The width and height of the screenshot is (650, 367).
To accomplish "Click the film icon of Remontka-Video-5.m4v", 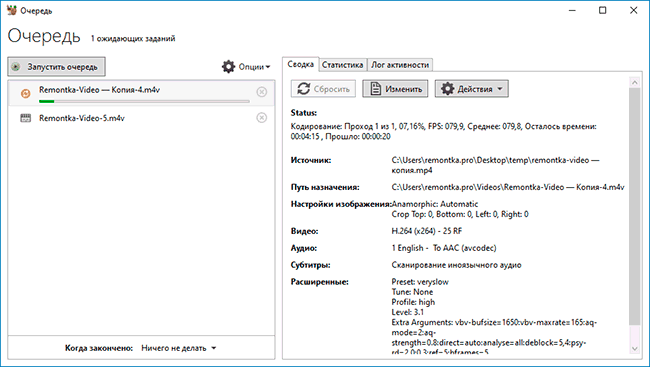I will (26, 118).
